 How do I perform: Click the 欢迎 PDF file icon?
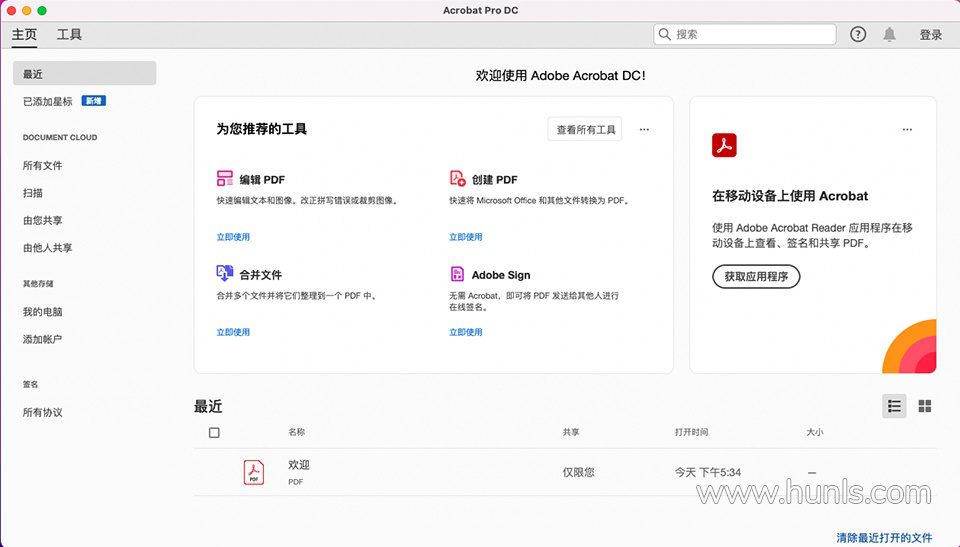tap(254, 472)
